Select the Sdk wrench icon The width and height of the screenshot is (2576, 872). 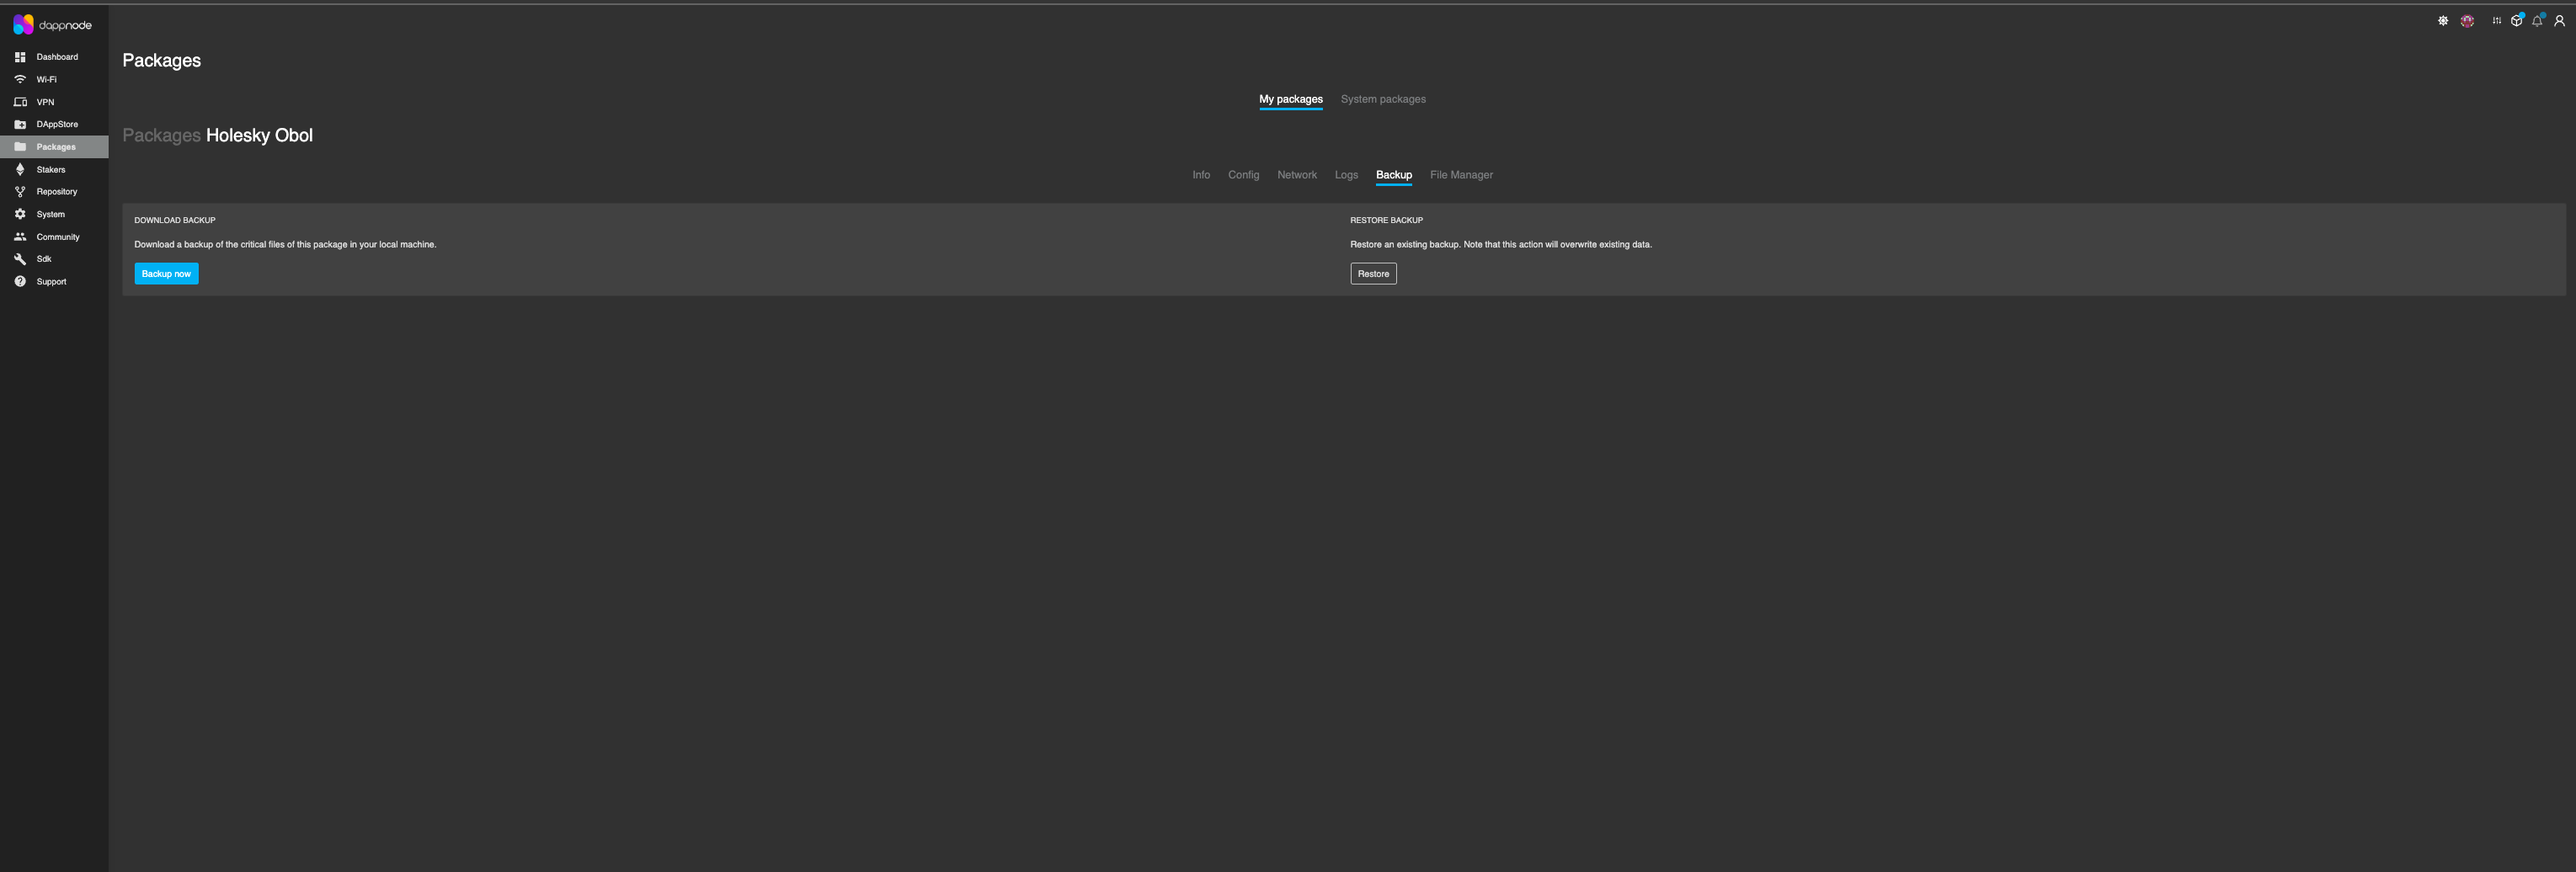(x=20, y=258)
